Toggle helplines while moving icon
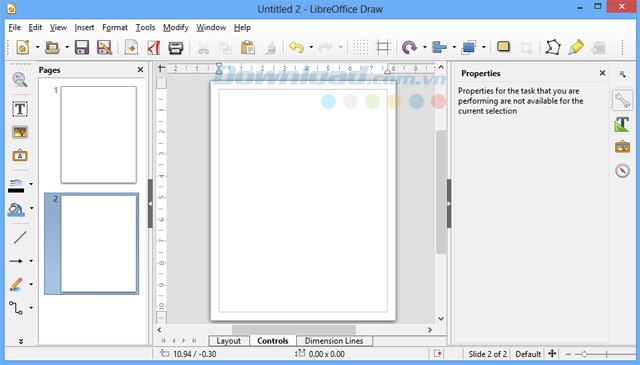 click(x=383, y=47)
